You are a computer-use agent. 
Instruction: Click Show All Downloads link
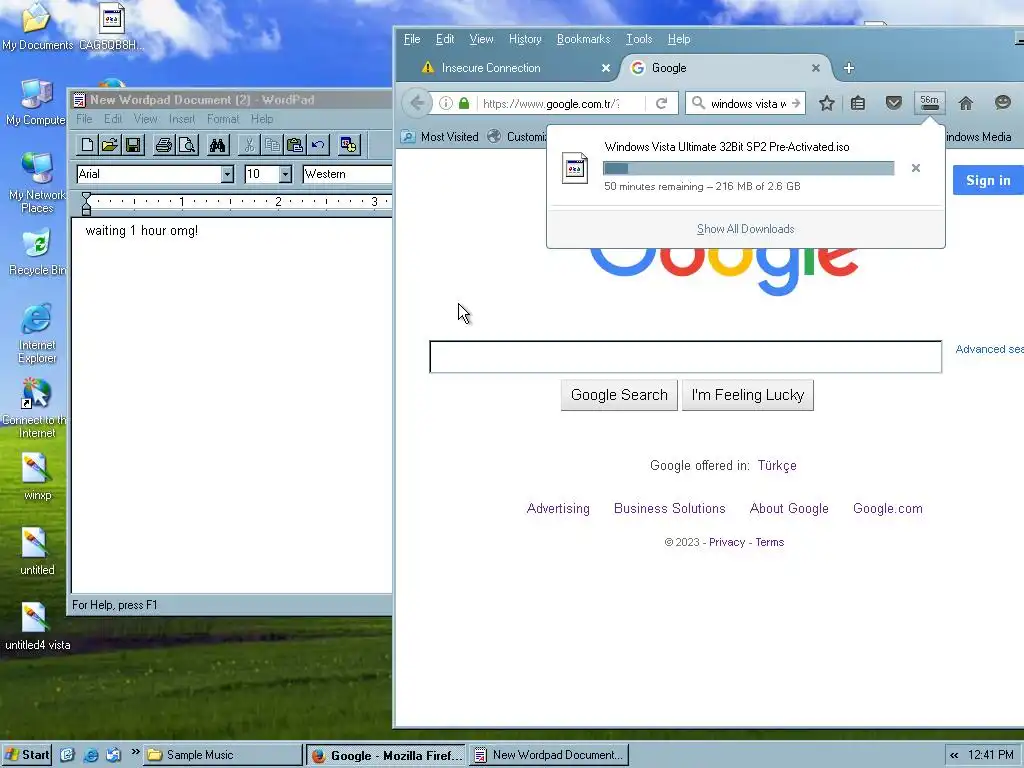coord(745,229)
